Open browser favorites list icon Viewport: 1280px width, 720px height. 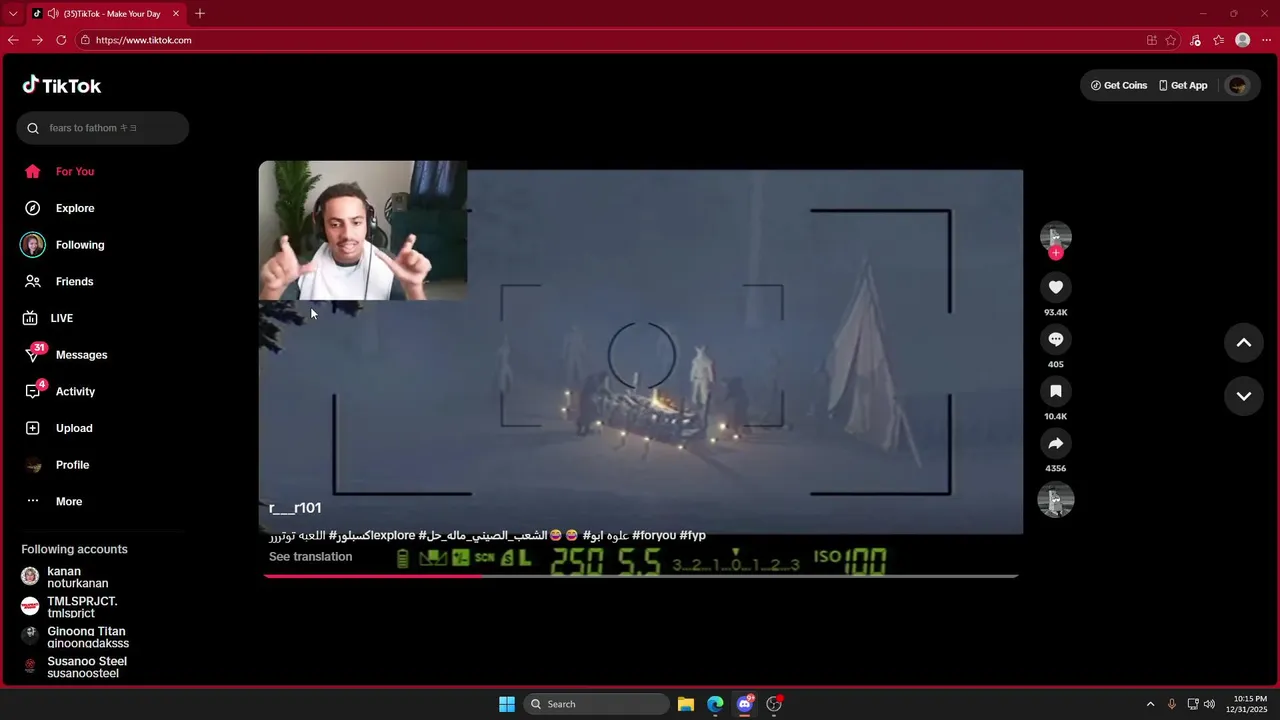[x=1219, y=40]
